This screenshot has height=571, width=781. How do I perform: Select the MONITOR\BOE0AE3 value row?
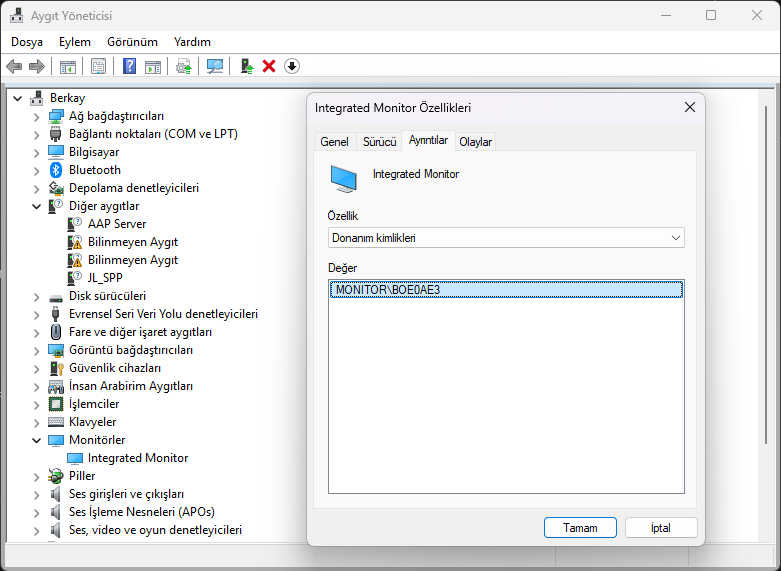[x=506, y=289]
